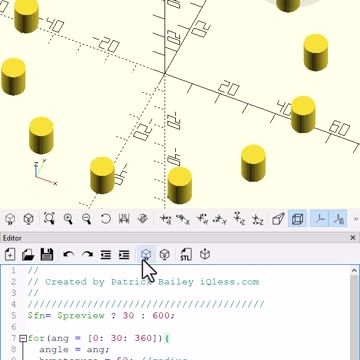Switch to the -Z axis view
Image resolution: width=360 pixels, height=360 pixels.
(257, 219)
